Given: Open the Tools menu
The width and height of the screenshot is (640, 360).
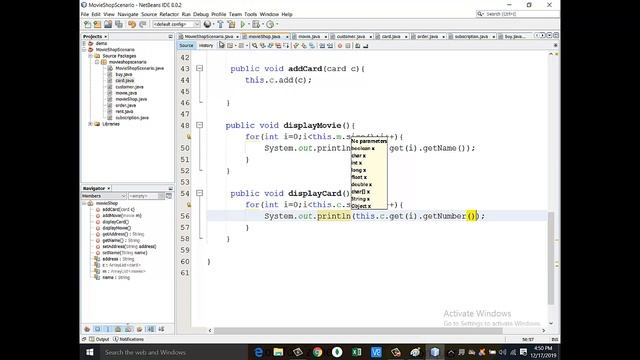Looking at the screenshot, I should point(251,14).
